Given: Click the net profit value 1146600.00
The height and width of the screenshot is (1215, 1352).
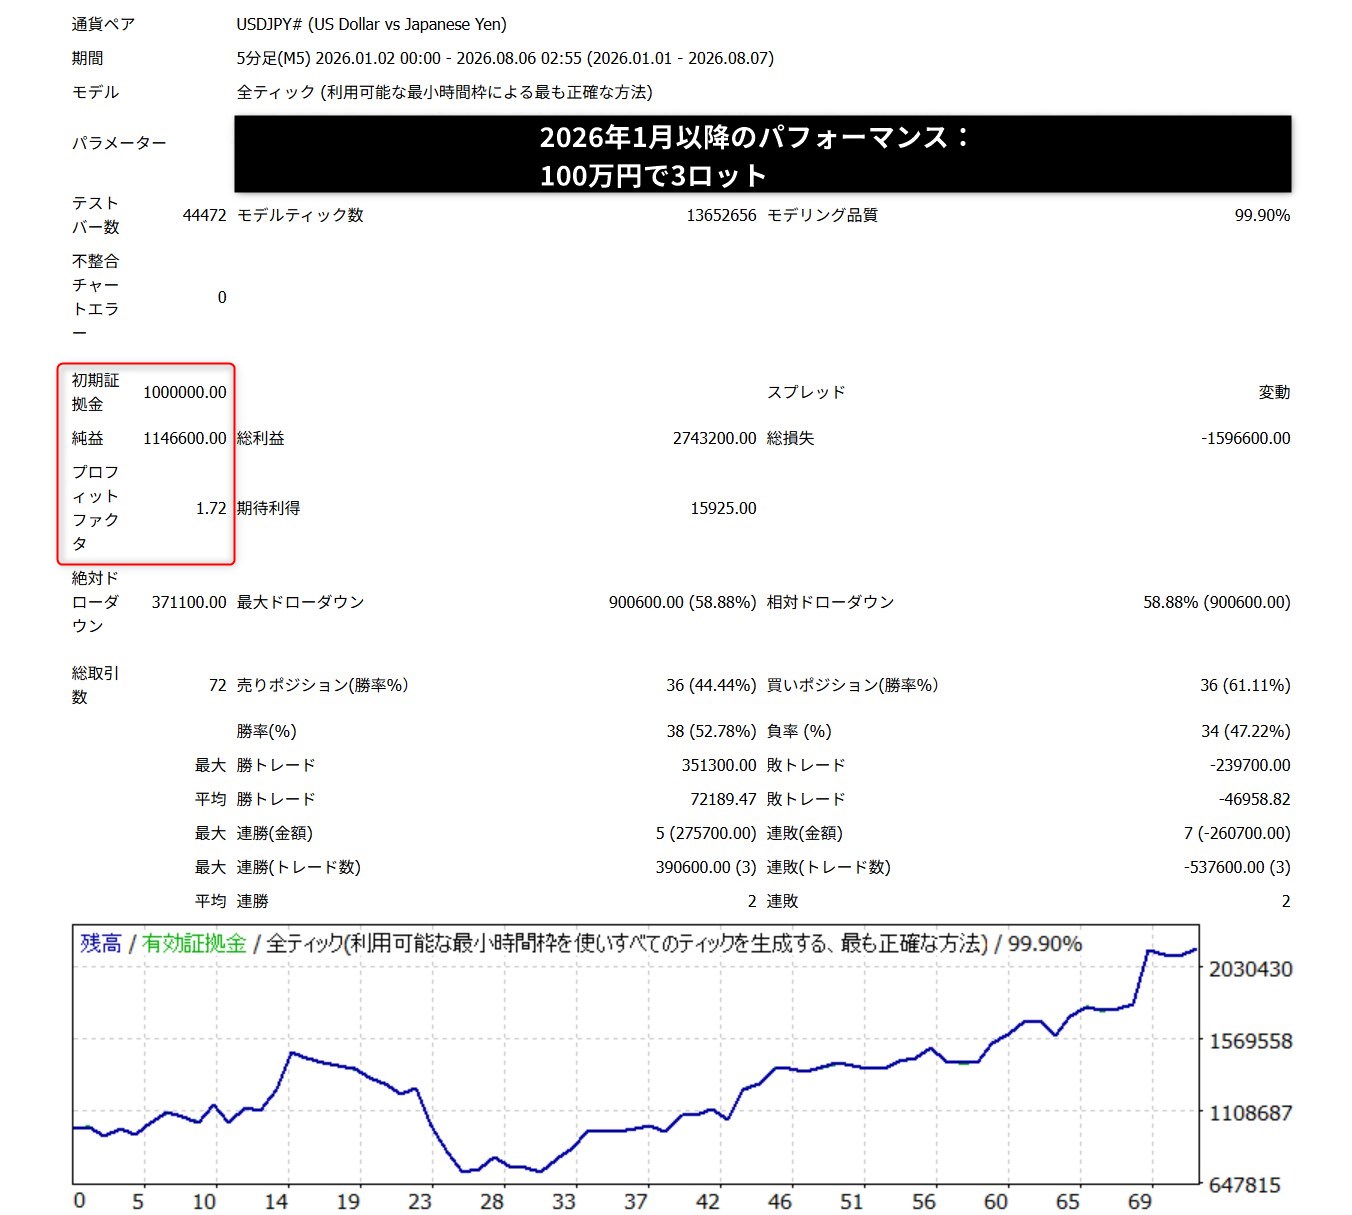Looking at the screenshot, I should [185, 438].
